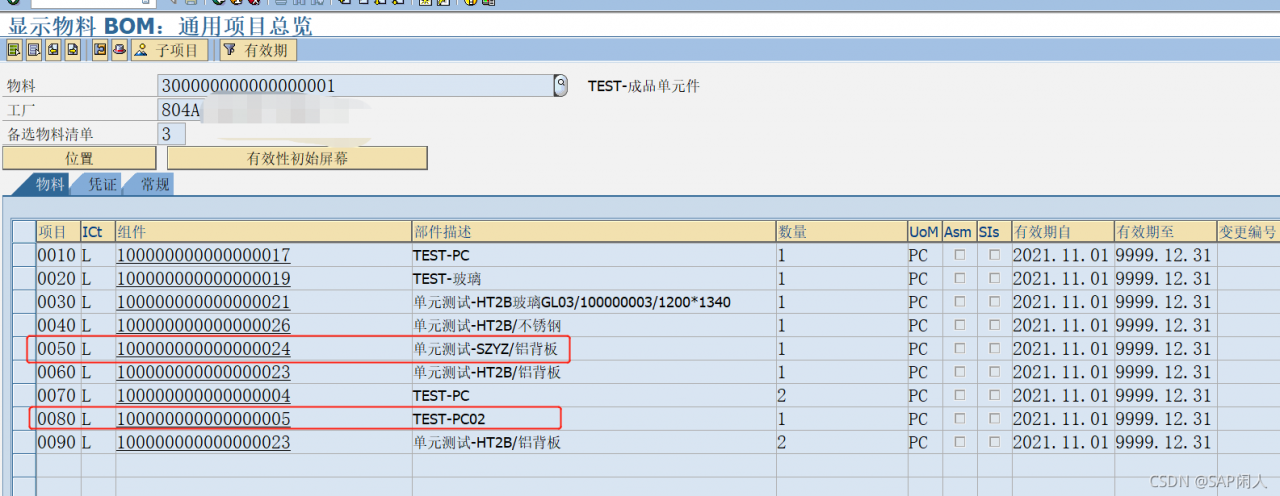Click description TEST-玻璃
1280x496 pixels.
tap(447, 279)
